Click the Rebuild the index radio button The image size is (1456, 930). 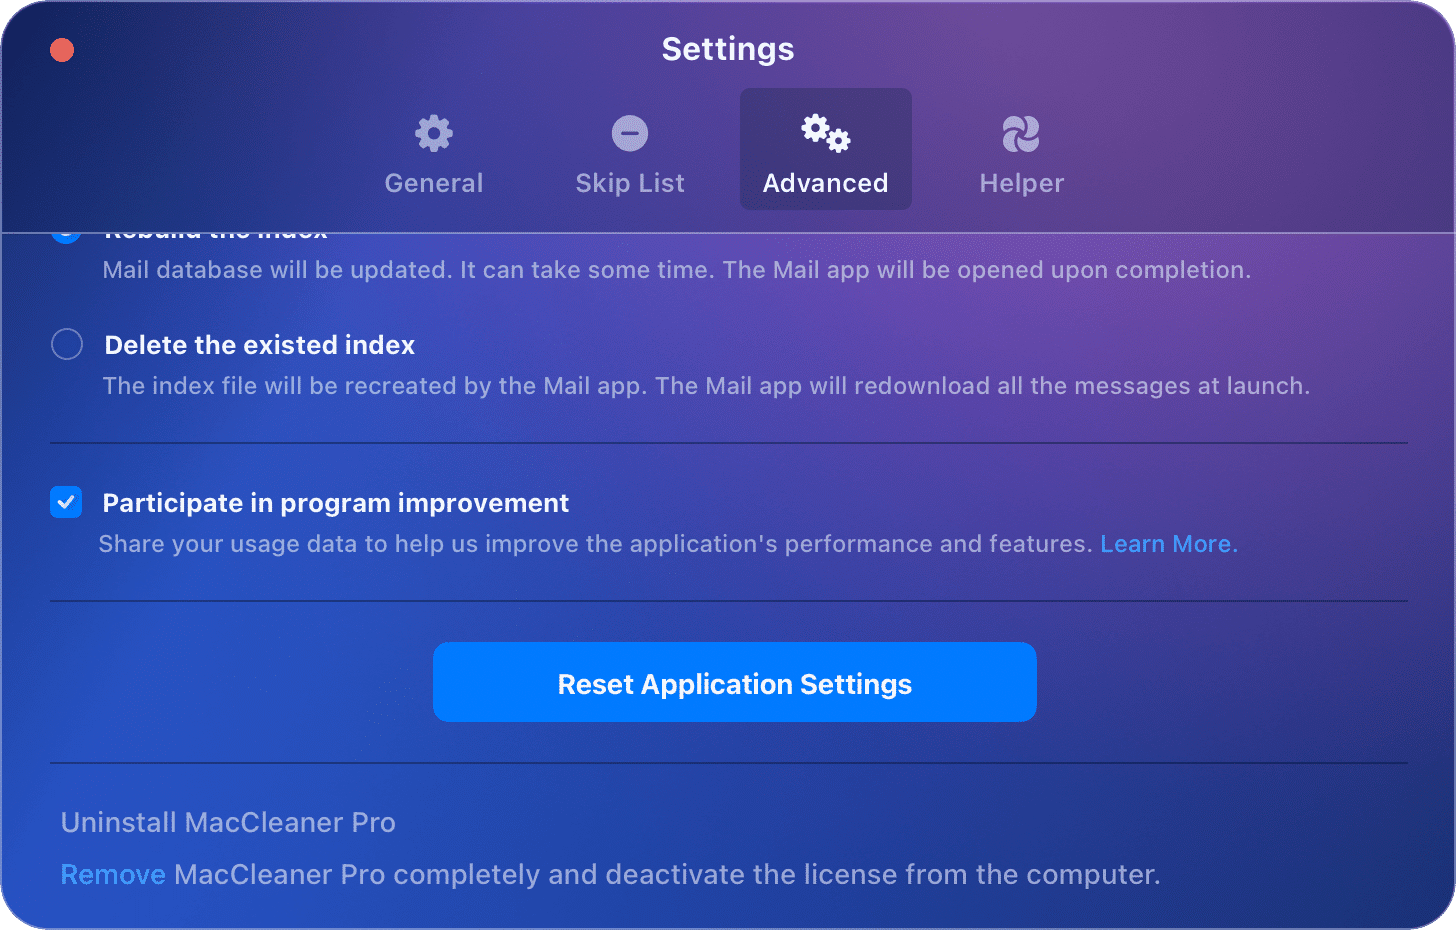point(66,233)
